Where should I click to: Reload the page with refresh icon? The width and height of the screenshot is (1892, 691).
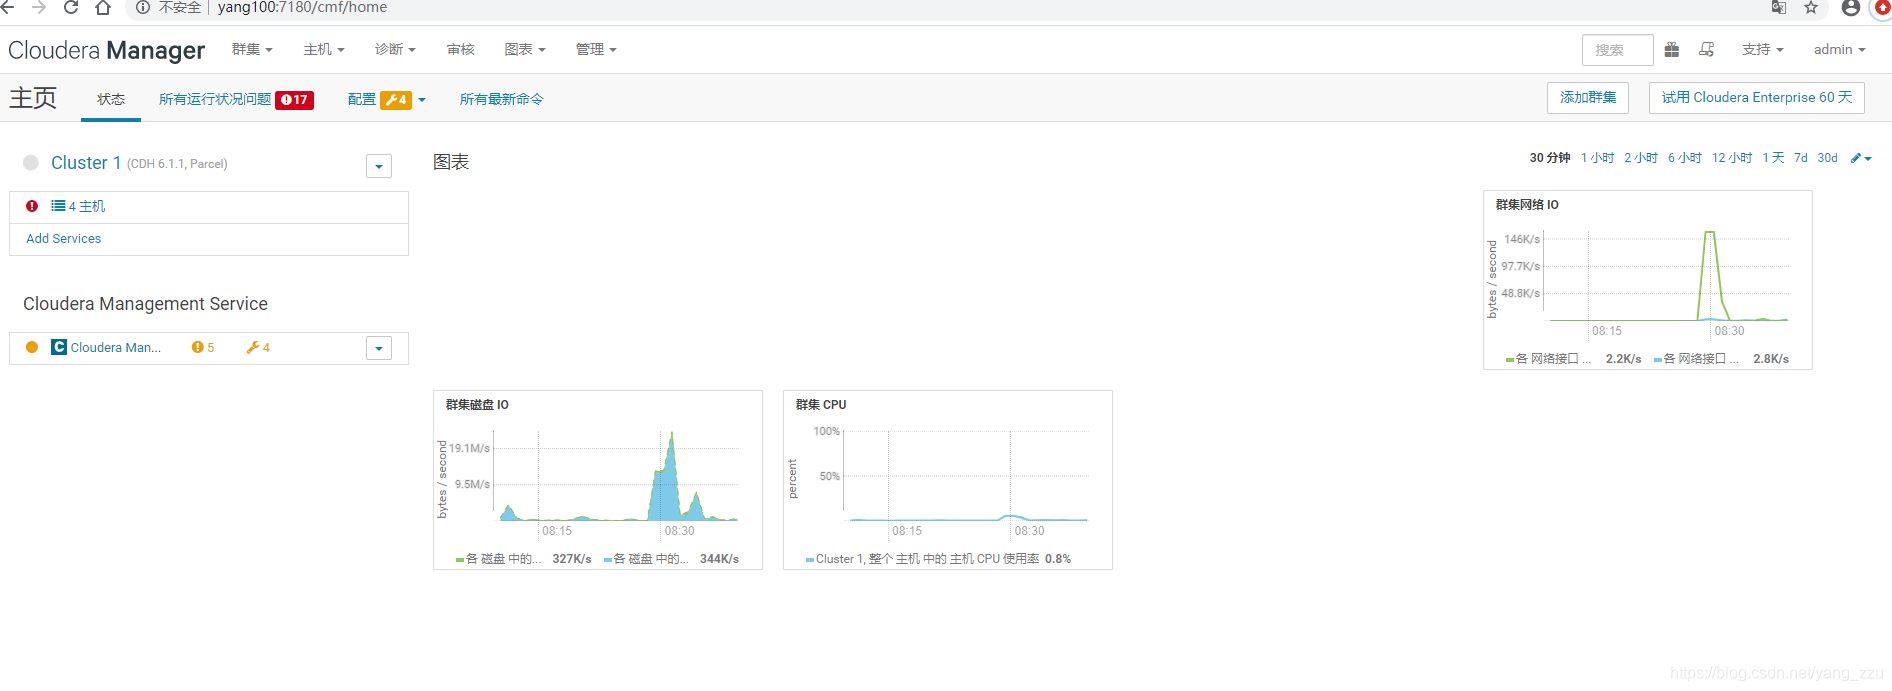coord(71,7)
